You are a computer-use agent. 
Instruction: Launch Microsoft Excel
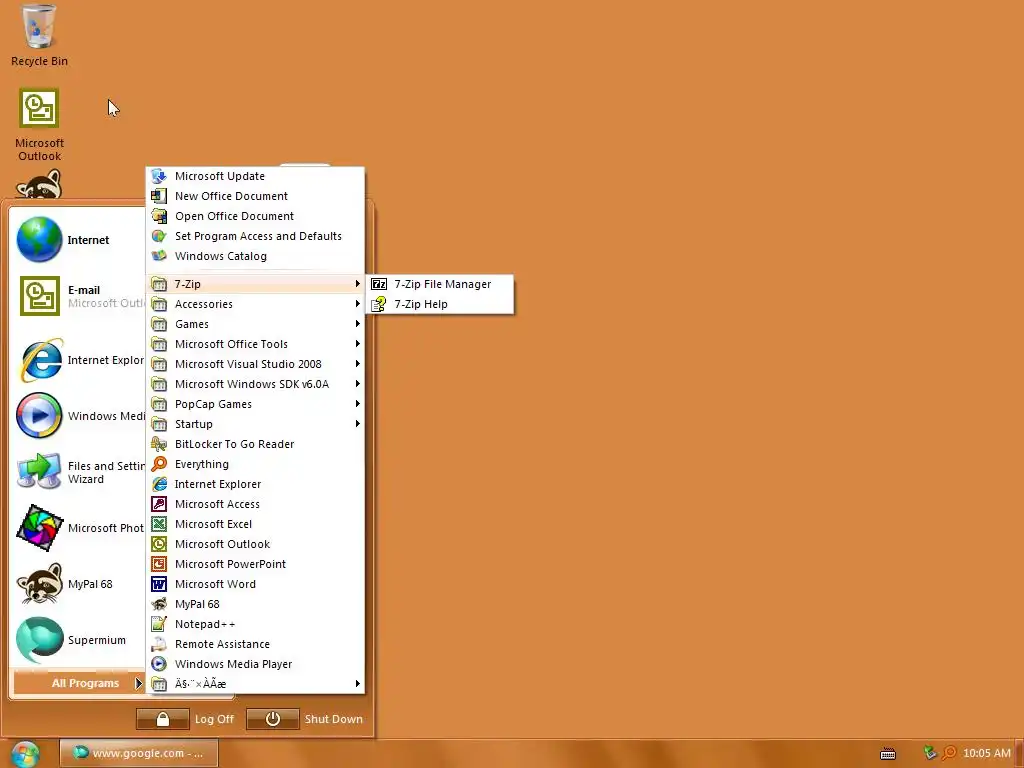tap(255, 524)
